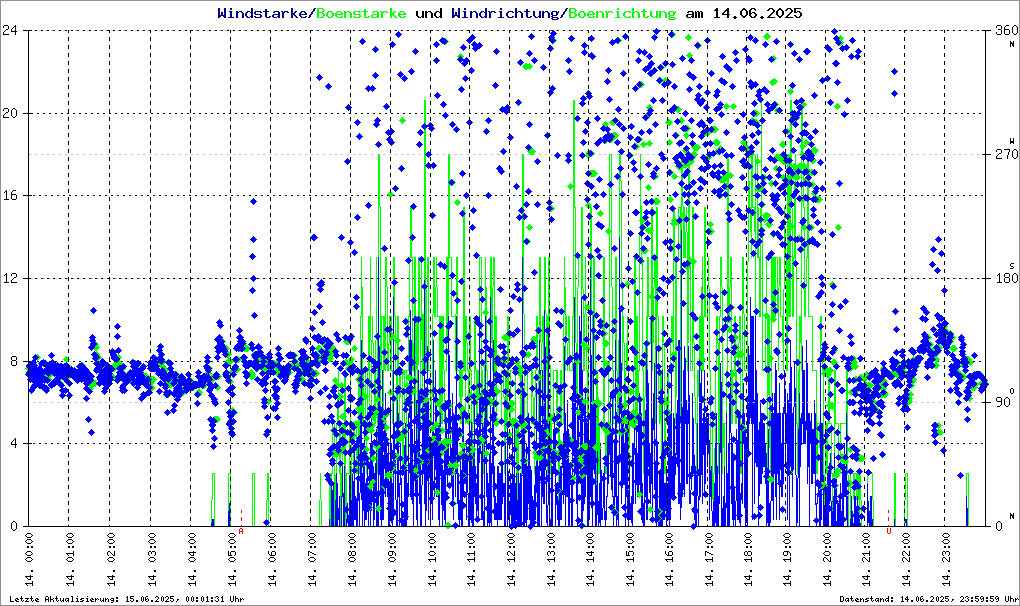This screenshot has width=1020, height=606.
Task: Click the 'Letzte Aktualisierung' timestamp text
Action: (x=126, y=599)
